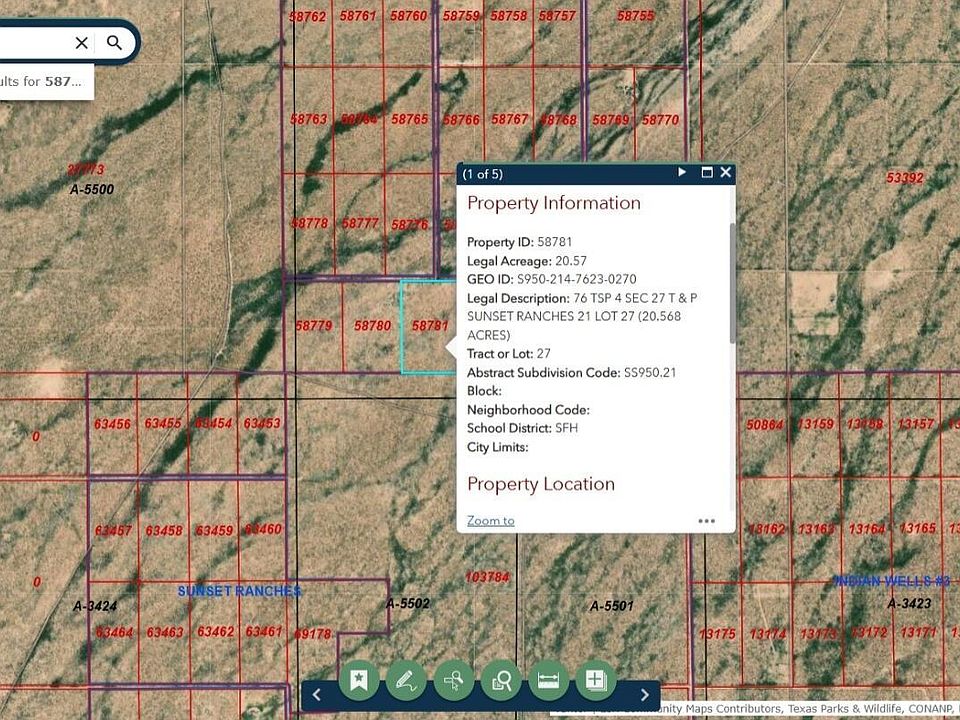Image resolution: width=960 pixels, height=720 pixels.
Task: Click the search text input field
Action: 34,42
